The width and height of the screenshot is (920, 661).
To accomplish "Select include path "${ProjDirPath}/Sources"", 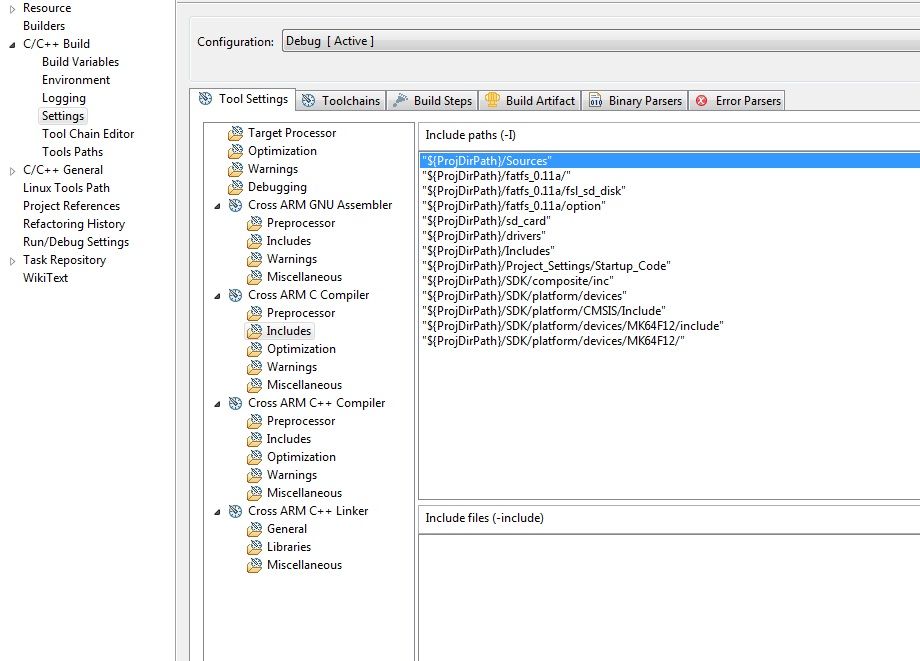I will coord(670,161).
